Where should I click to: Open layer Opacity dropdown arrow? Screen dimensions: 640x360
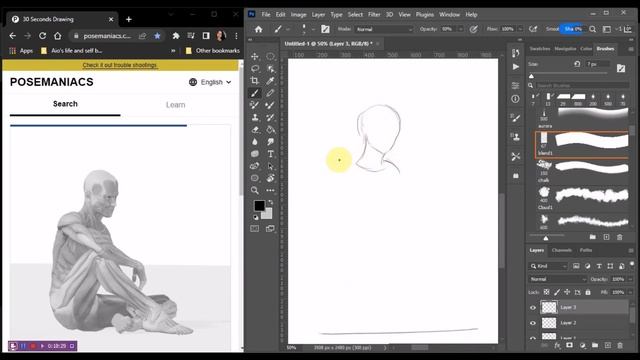pyautogui.click(x=631, y=279)
